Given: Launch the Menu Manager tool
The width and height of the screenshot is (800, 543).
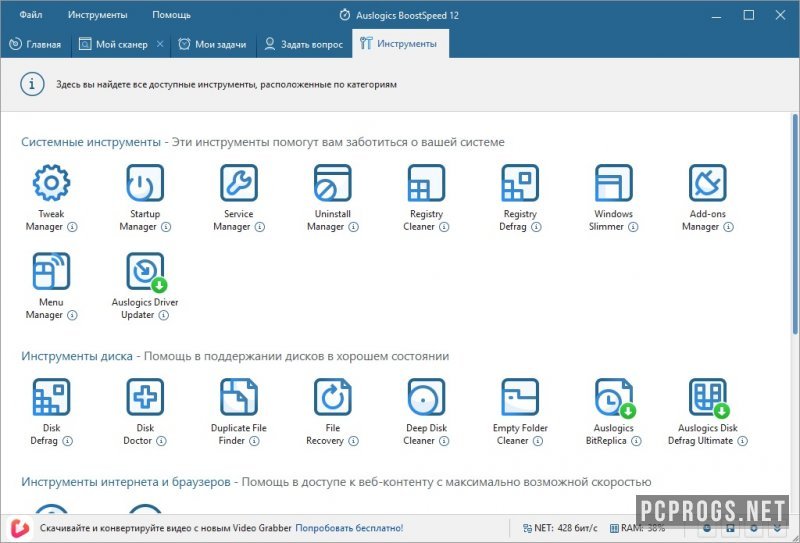Looking at the screenshot, I should 51,271.
